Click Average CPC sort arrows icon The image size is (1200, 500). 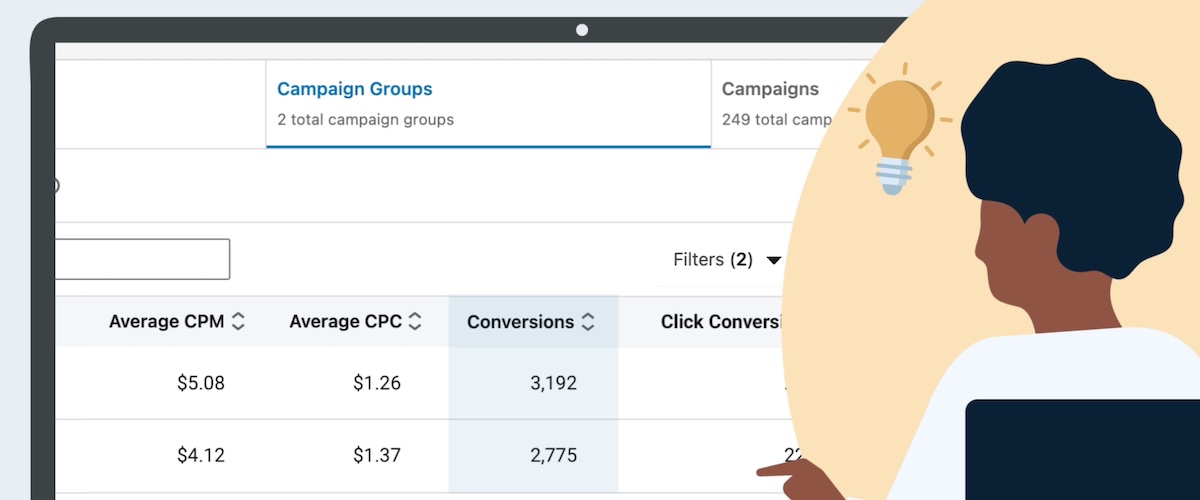[415, 322]
